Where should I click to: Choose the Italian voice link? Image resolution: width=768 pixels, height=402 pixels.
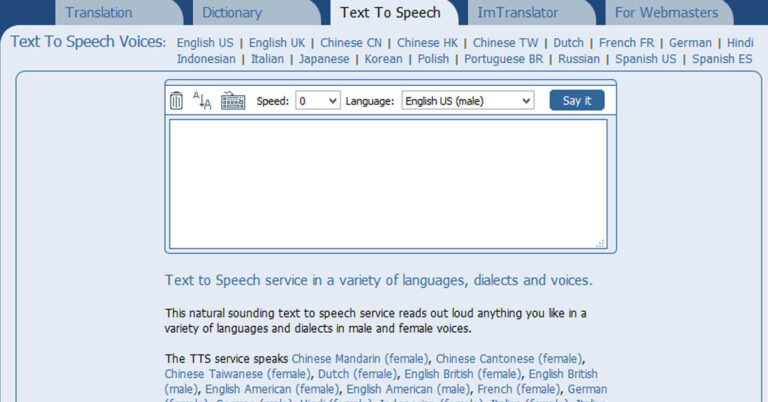(x=267, y=59)
